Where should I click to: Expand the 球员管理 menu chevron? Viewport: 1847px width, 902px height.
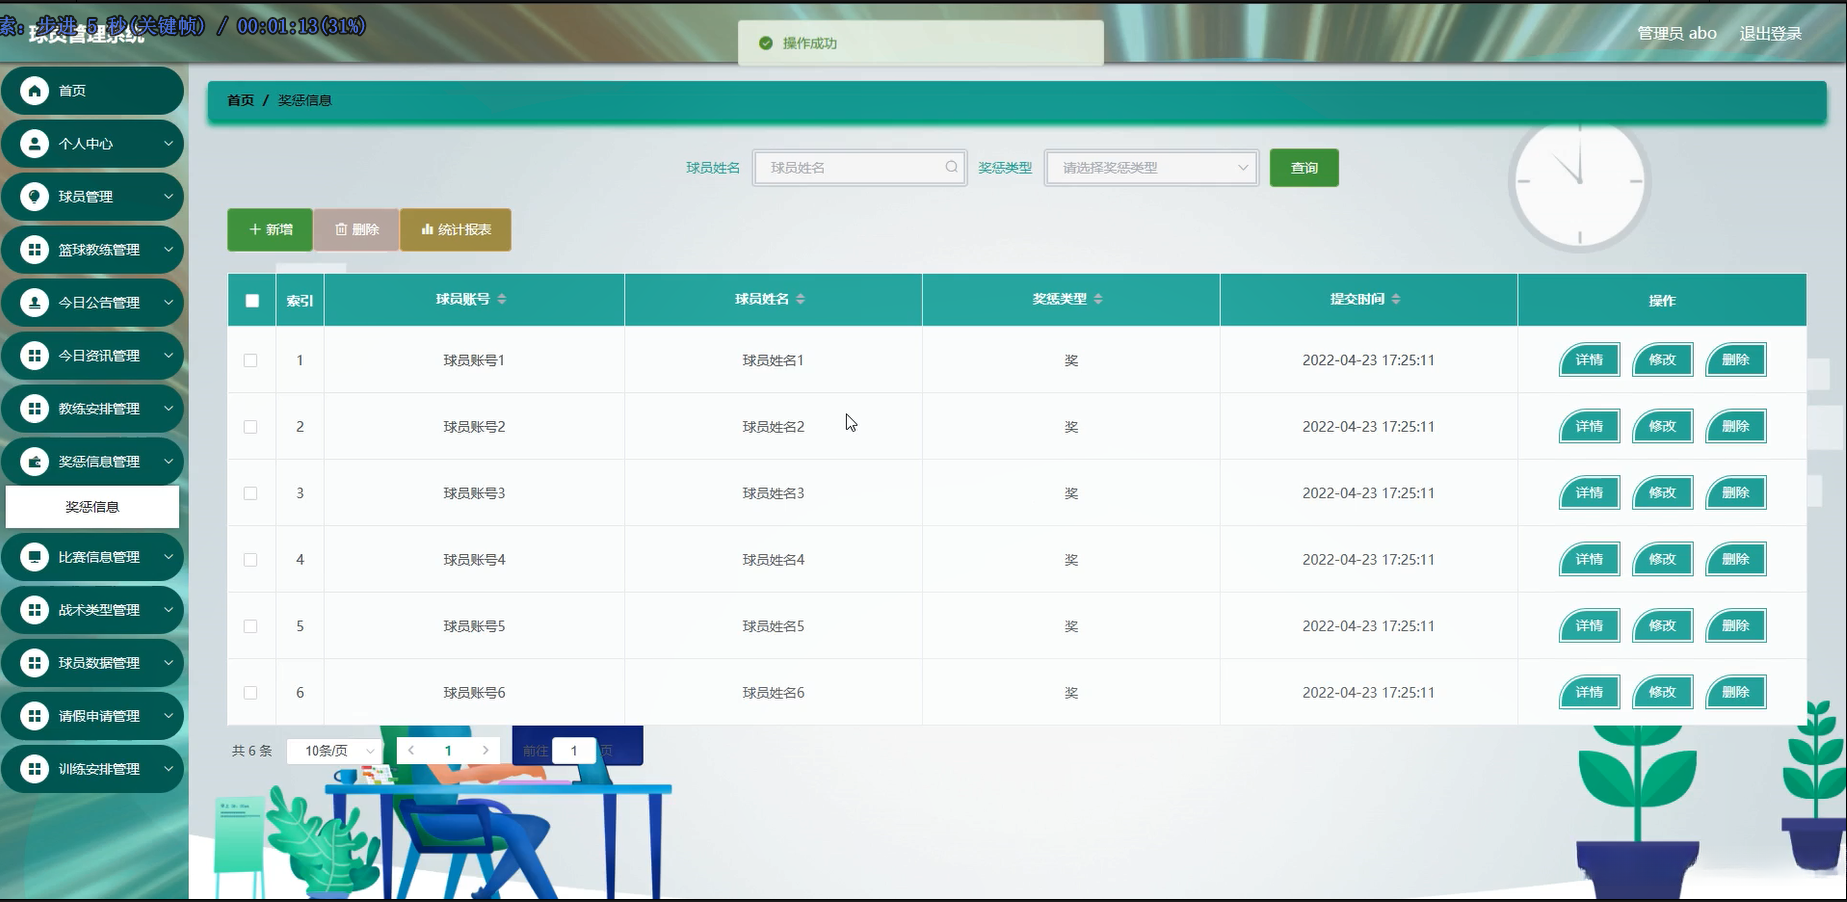(168, 197)
